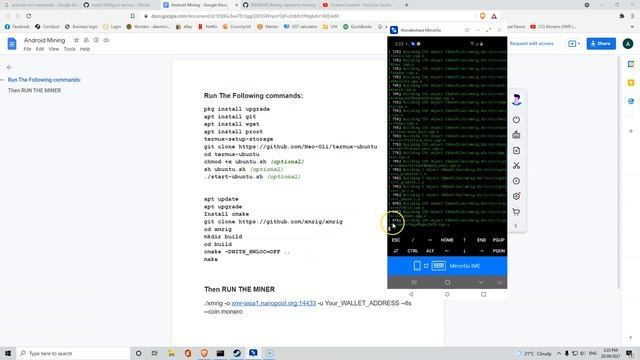Tap the Android recents square button
Screen dimensions: 640x360
(x=483, y=294)
